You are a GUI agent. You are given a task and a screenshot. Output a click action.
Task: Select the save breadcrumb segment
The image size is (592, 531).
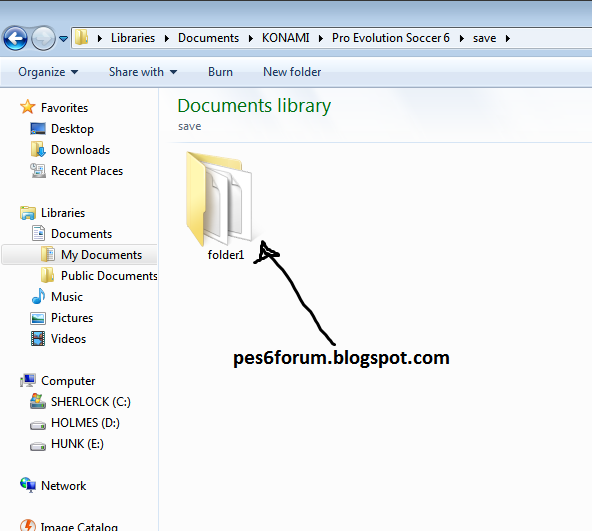(x=484, y=38)
